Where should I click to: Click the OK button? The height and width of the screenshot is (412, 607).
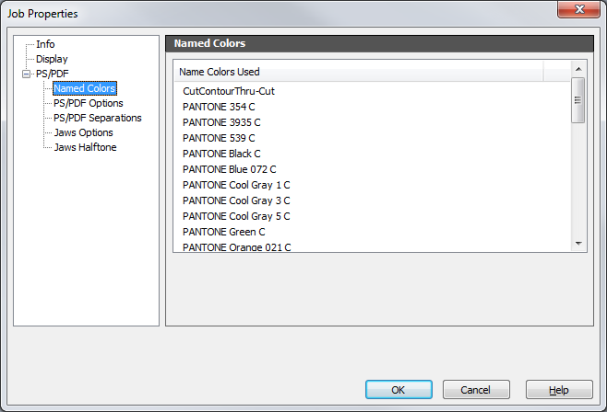tap(399, 390)
